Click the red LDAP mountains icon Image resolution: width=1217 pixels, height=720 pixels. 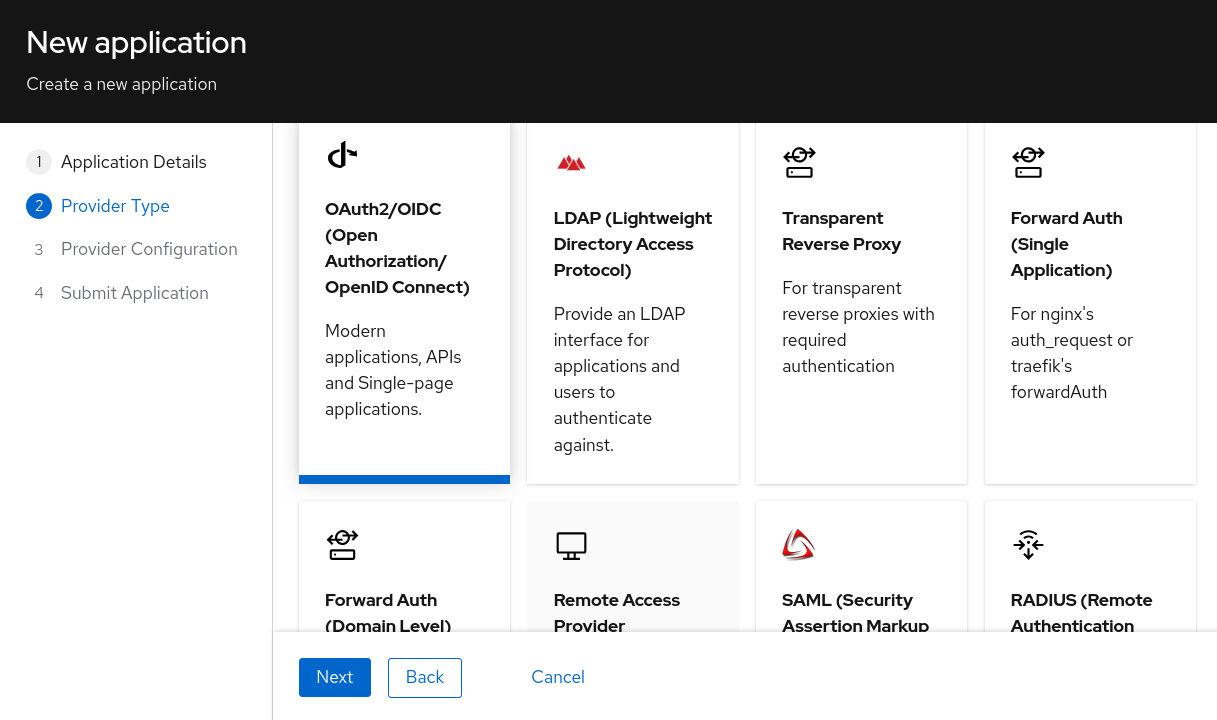571,161
